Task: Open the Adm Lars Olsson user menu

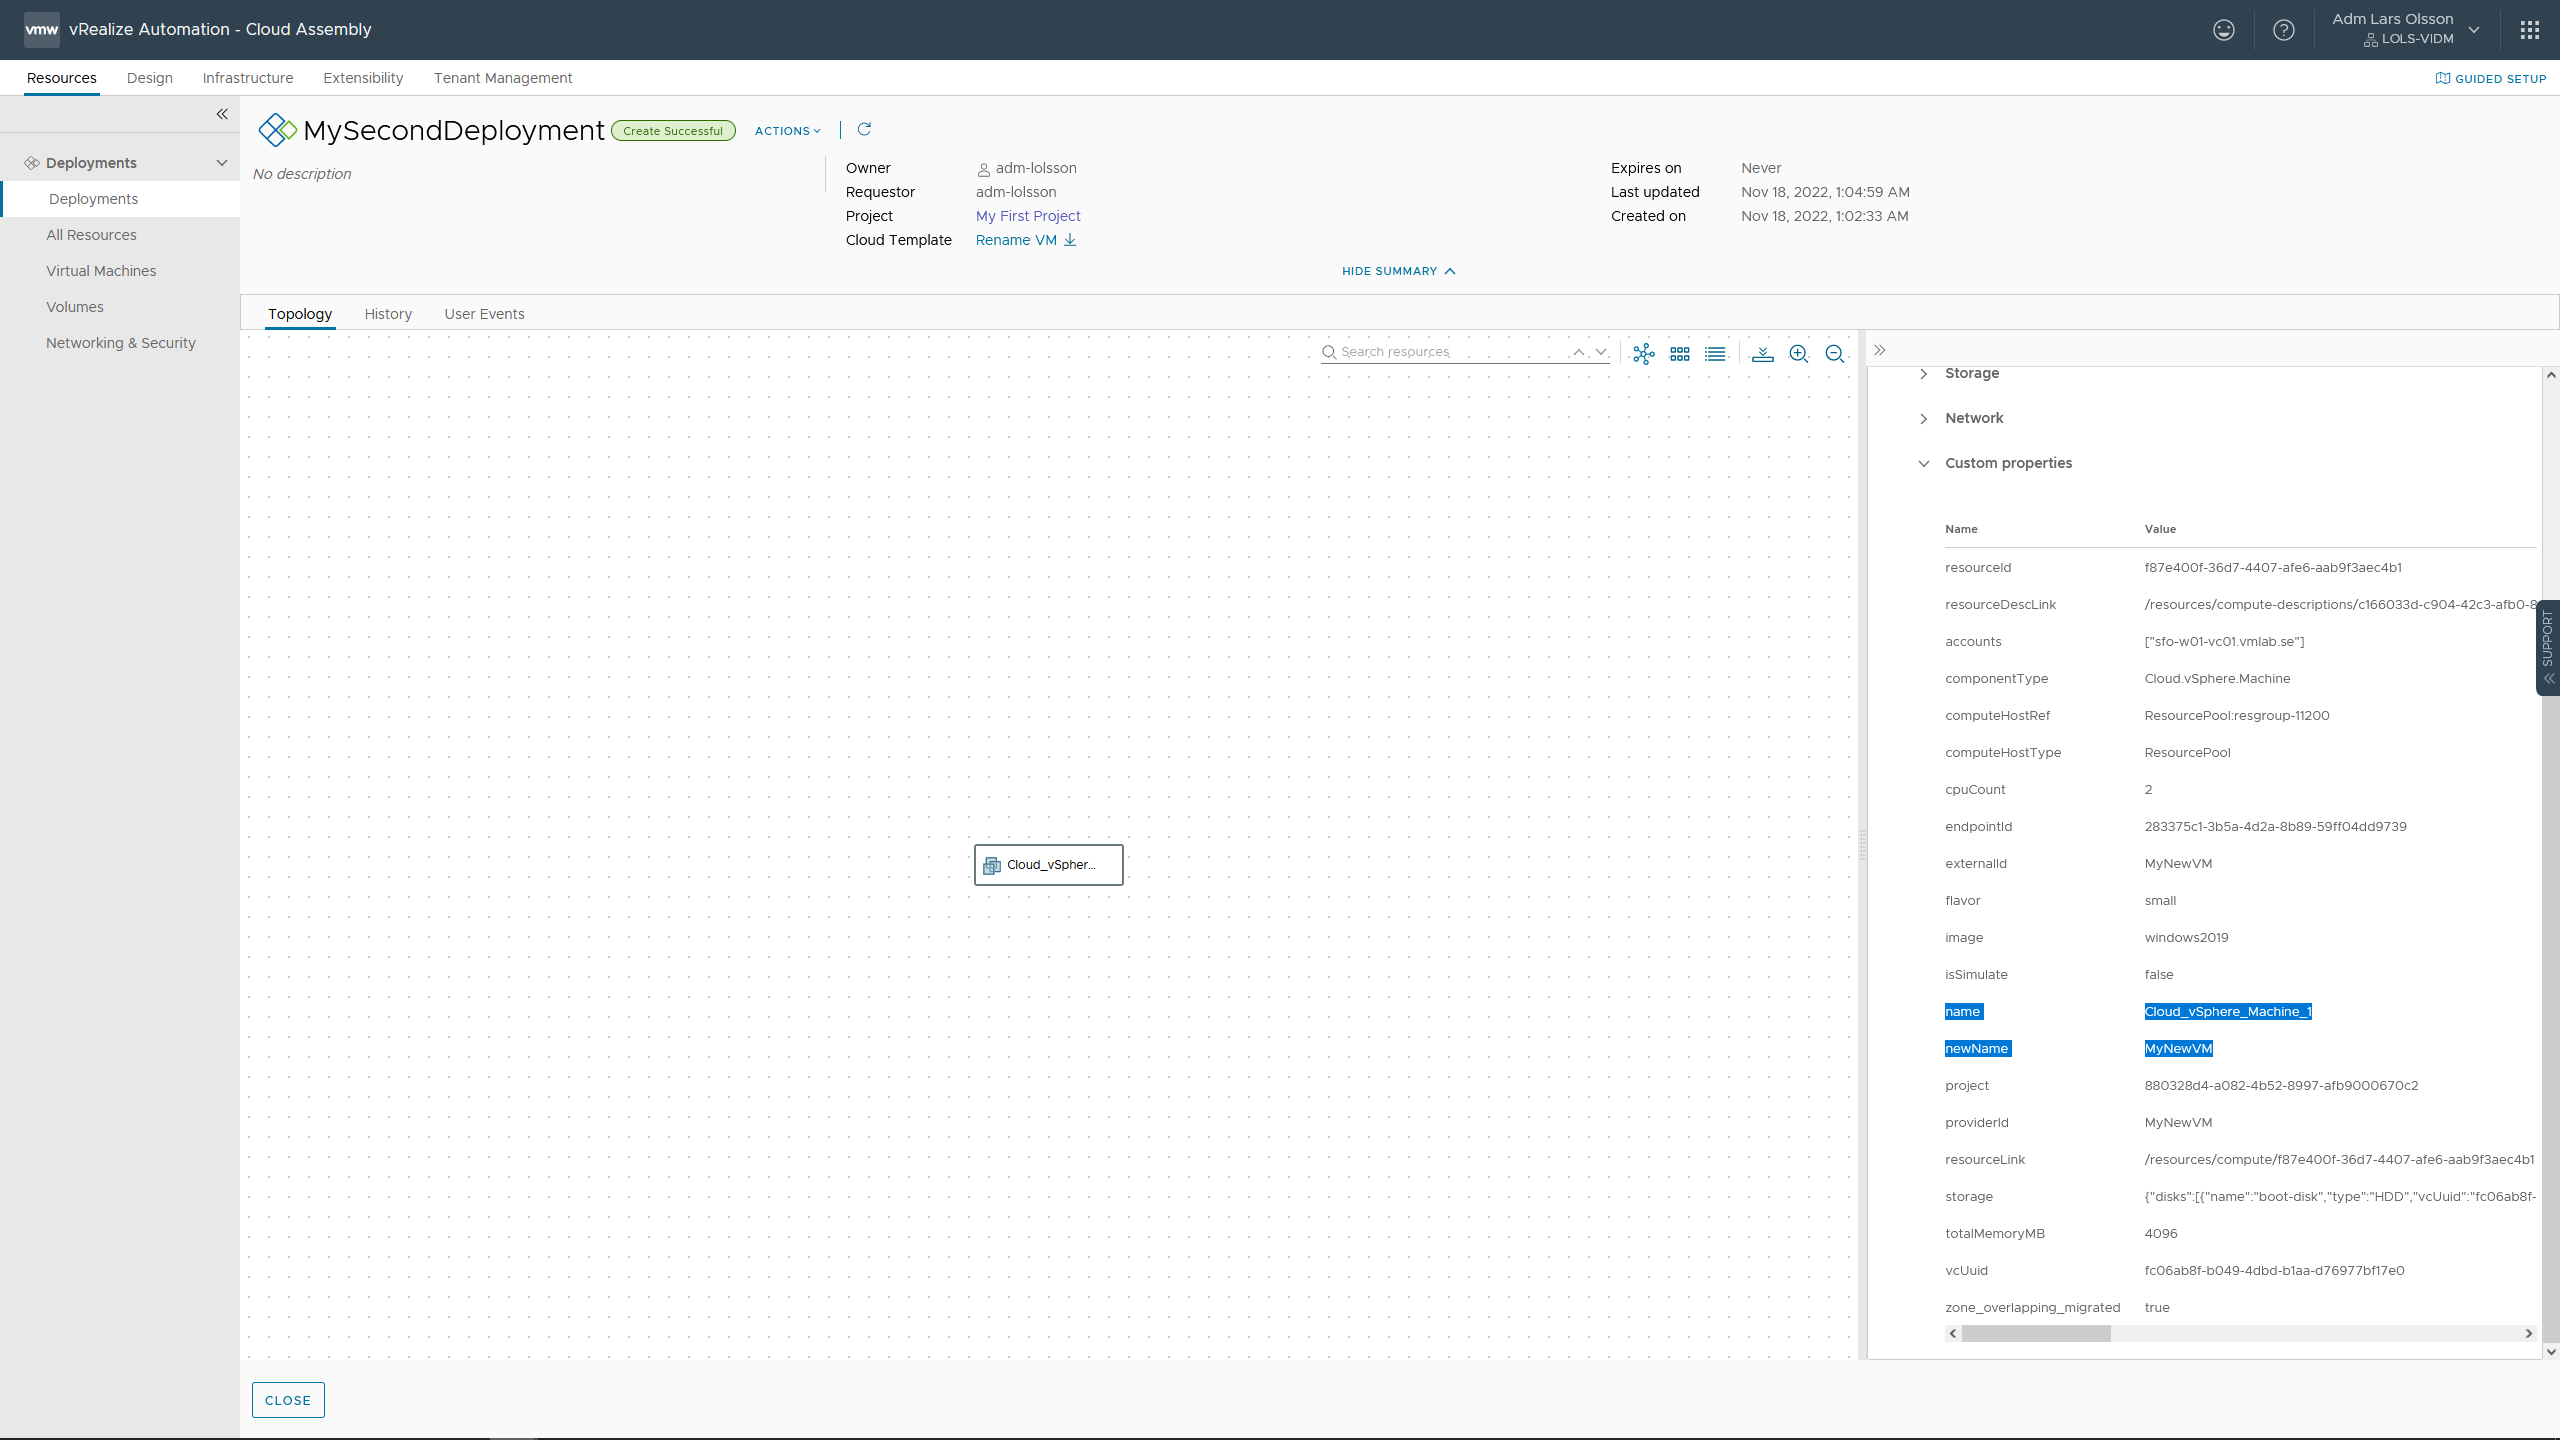Action: (2406, 29)
